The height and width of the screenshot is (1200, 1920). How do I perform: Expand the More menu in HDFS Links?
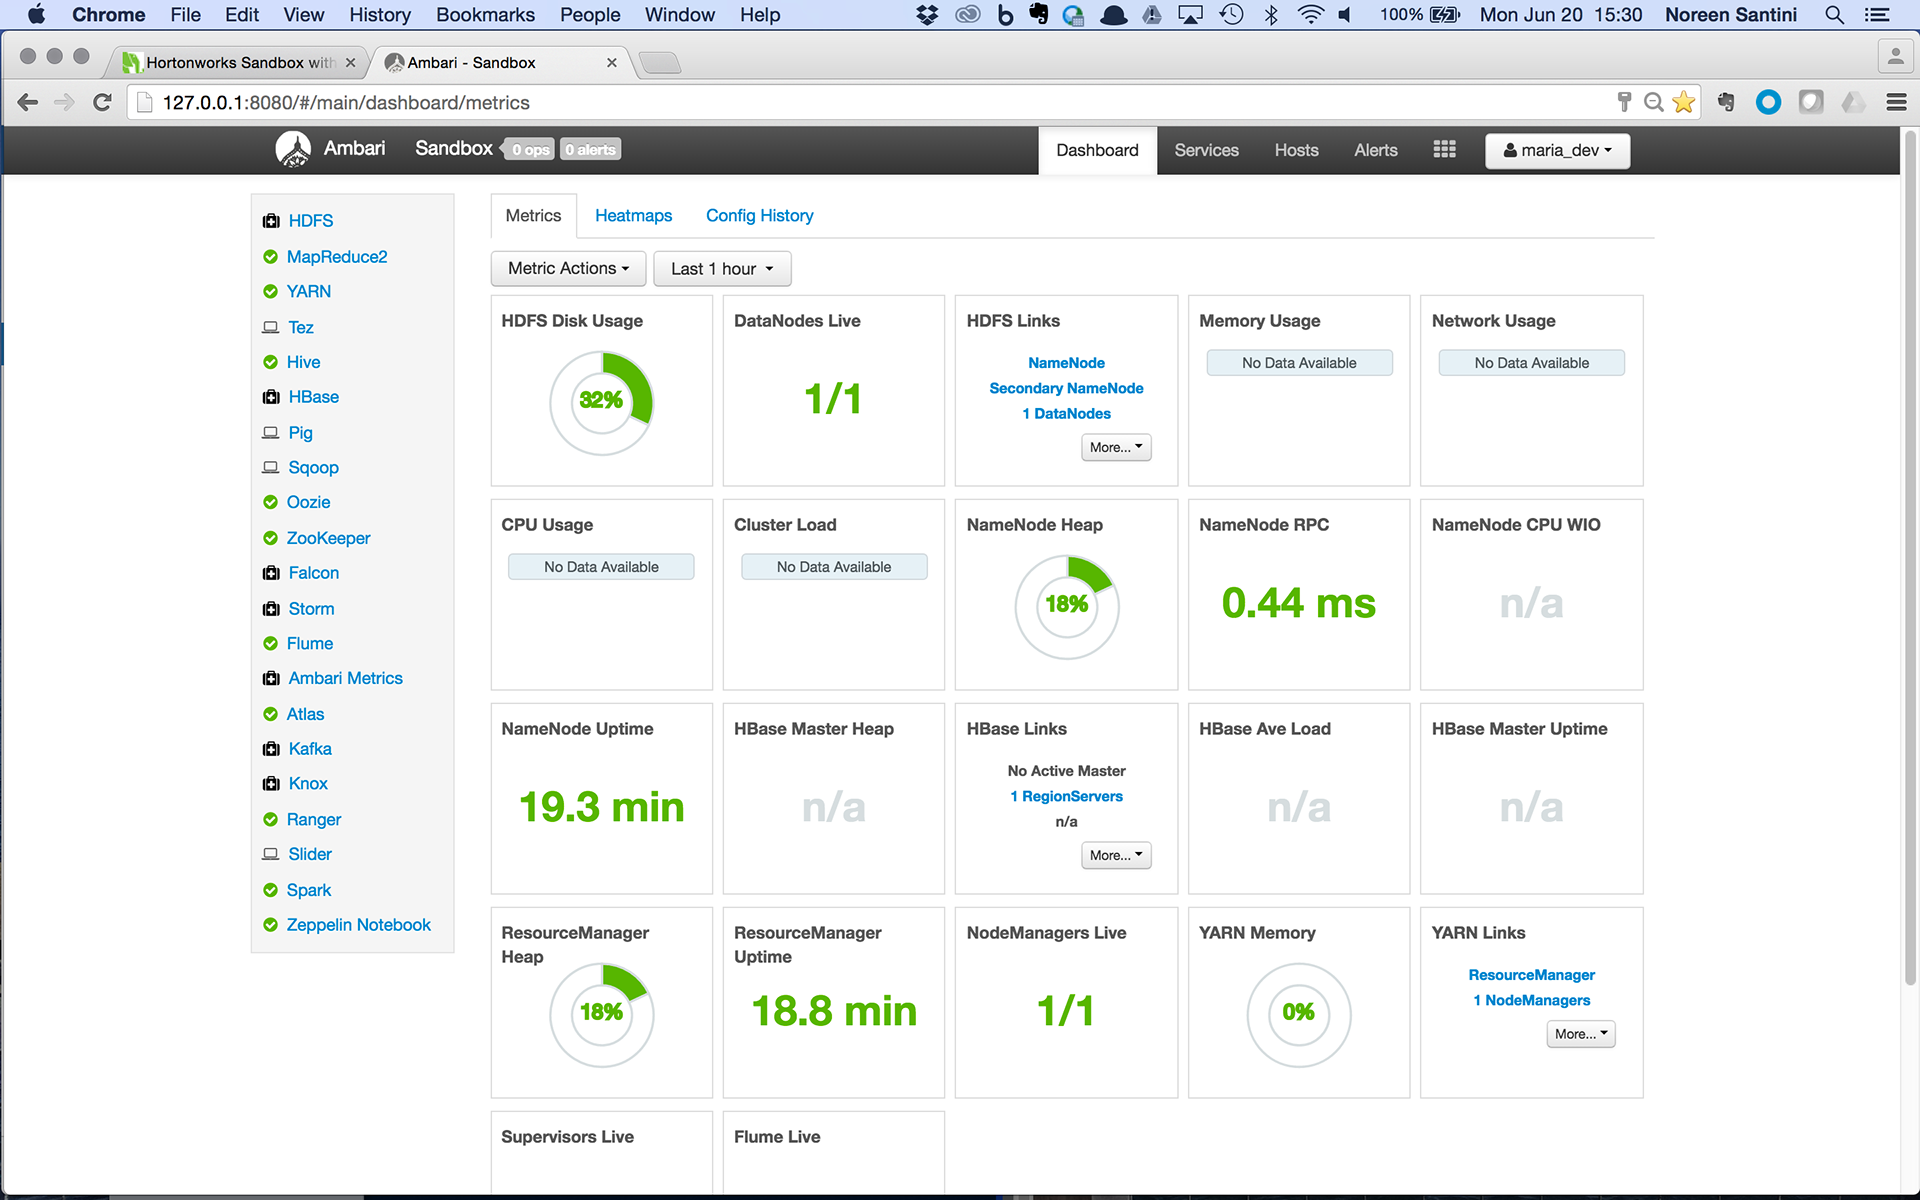1116,447
